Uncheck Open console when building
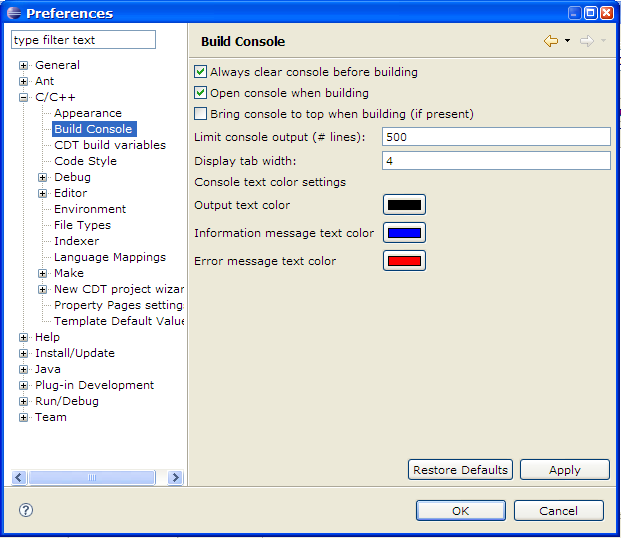 pyautogui.click(x=201, y=93)
